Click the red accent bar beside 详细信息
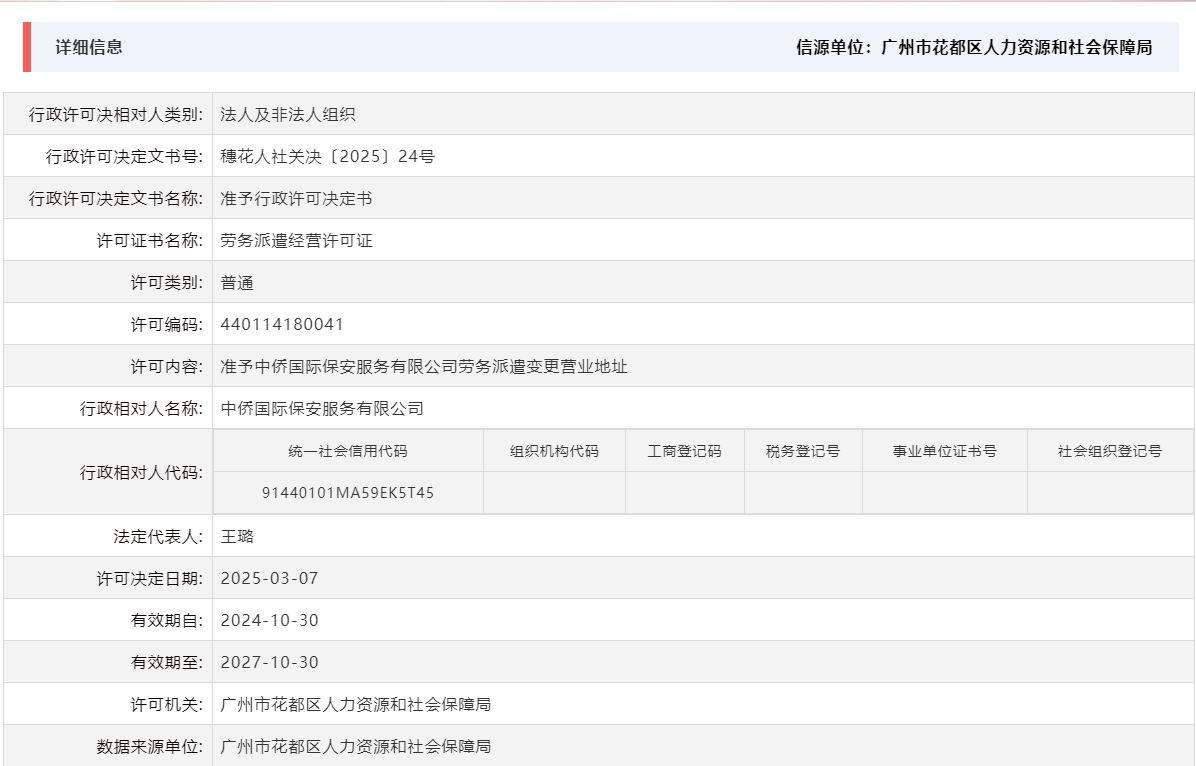 [26, 46]
